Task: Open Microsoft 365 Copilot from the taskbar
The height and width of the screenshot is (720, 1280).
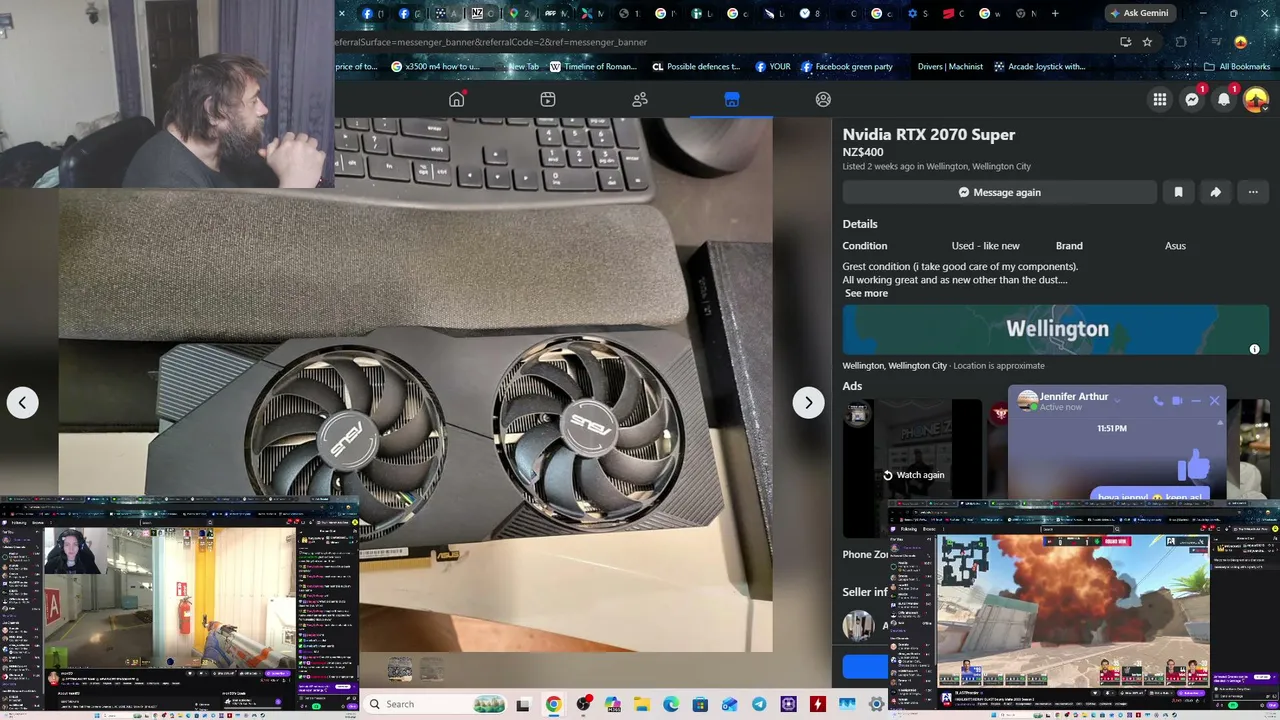Action: pyautogui.click(x=612, y=704)
